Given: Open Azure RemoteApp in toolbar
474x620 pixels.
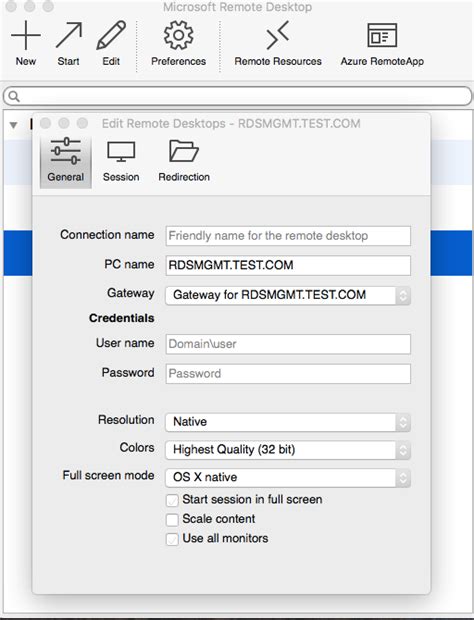Looking at the screenshot, I should (x=382, y=43).
